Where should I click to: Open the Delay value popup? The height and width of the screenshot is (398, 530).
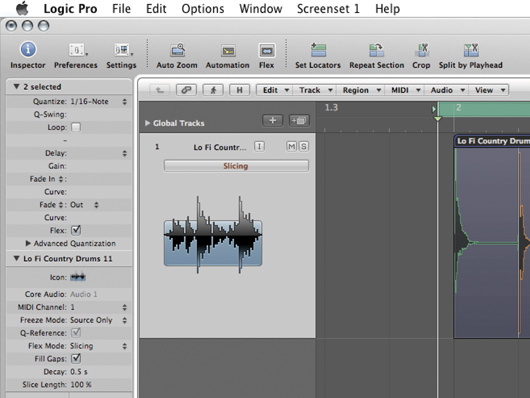point(124,153)
